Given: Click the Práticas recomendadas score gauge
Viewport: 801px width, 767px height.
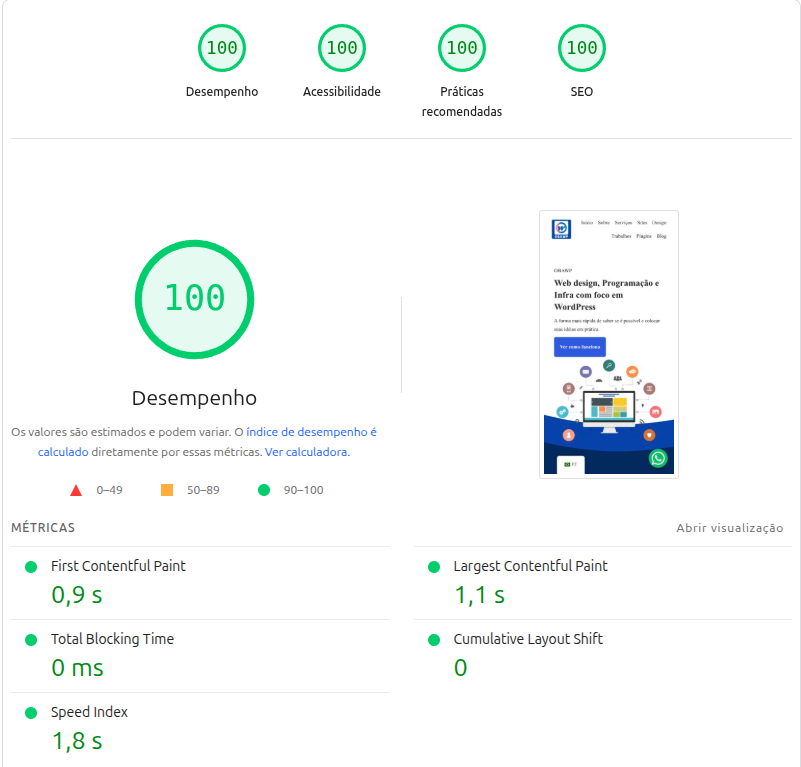Looking at the screenshot, I should click(x=462, y=48).
